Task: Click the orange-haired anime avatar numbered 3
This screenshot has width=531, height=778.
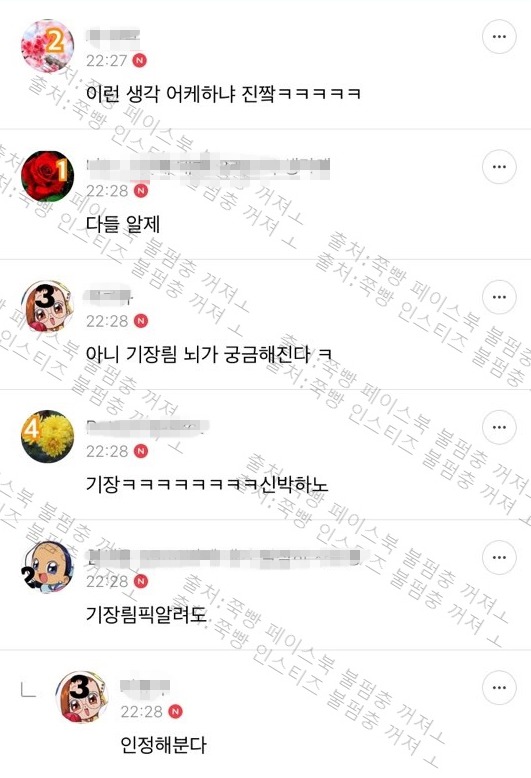Action: point(47,307)
